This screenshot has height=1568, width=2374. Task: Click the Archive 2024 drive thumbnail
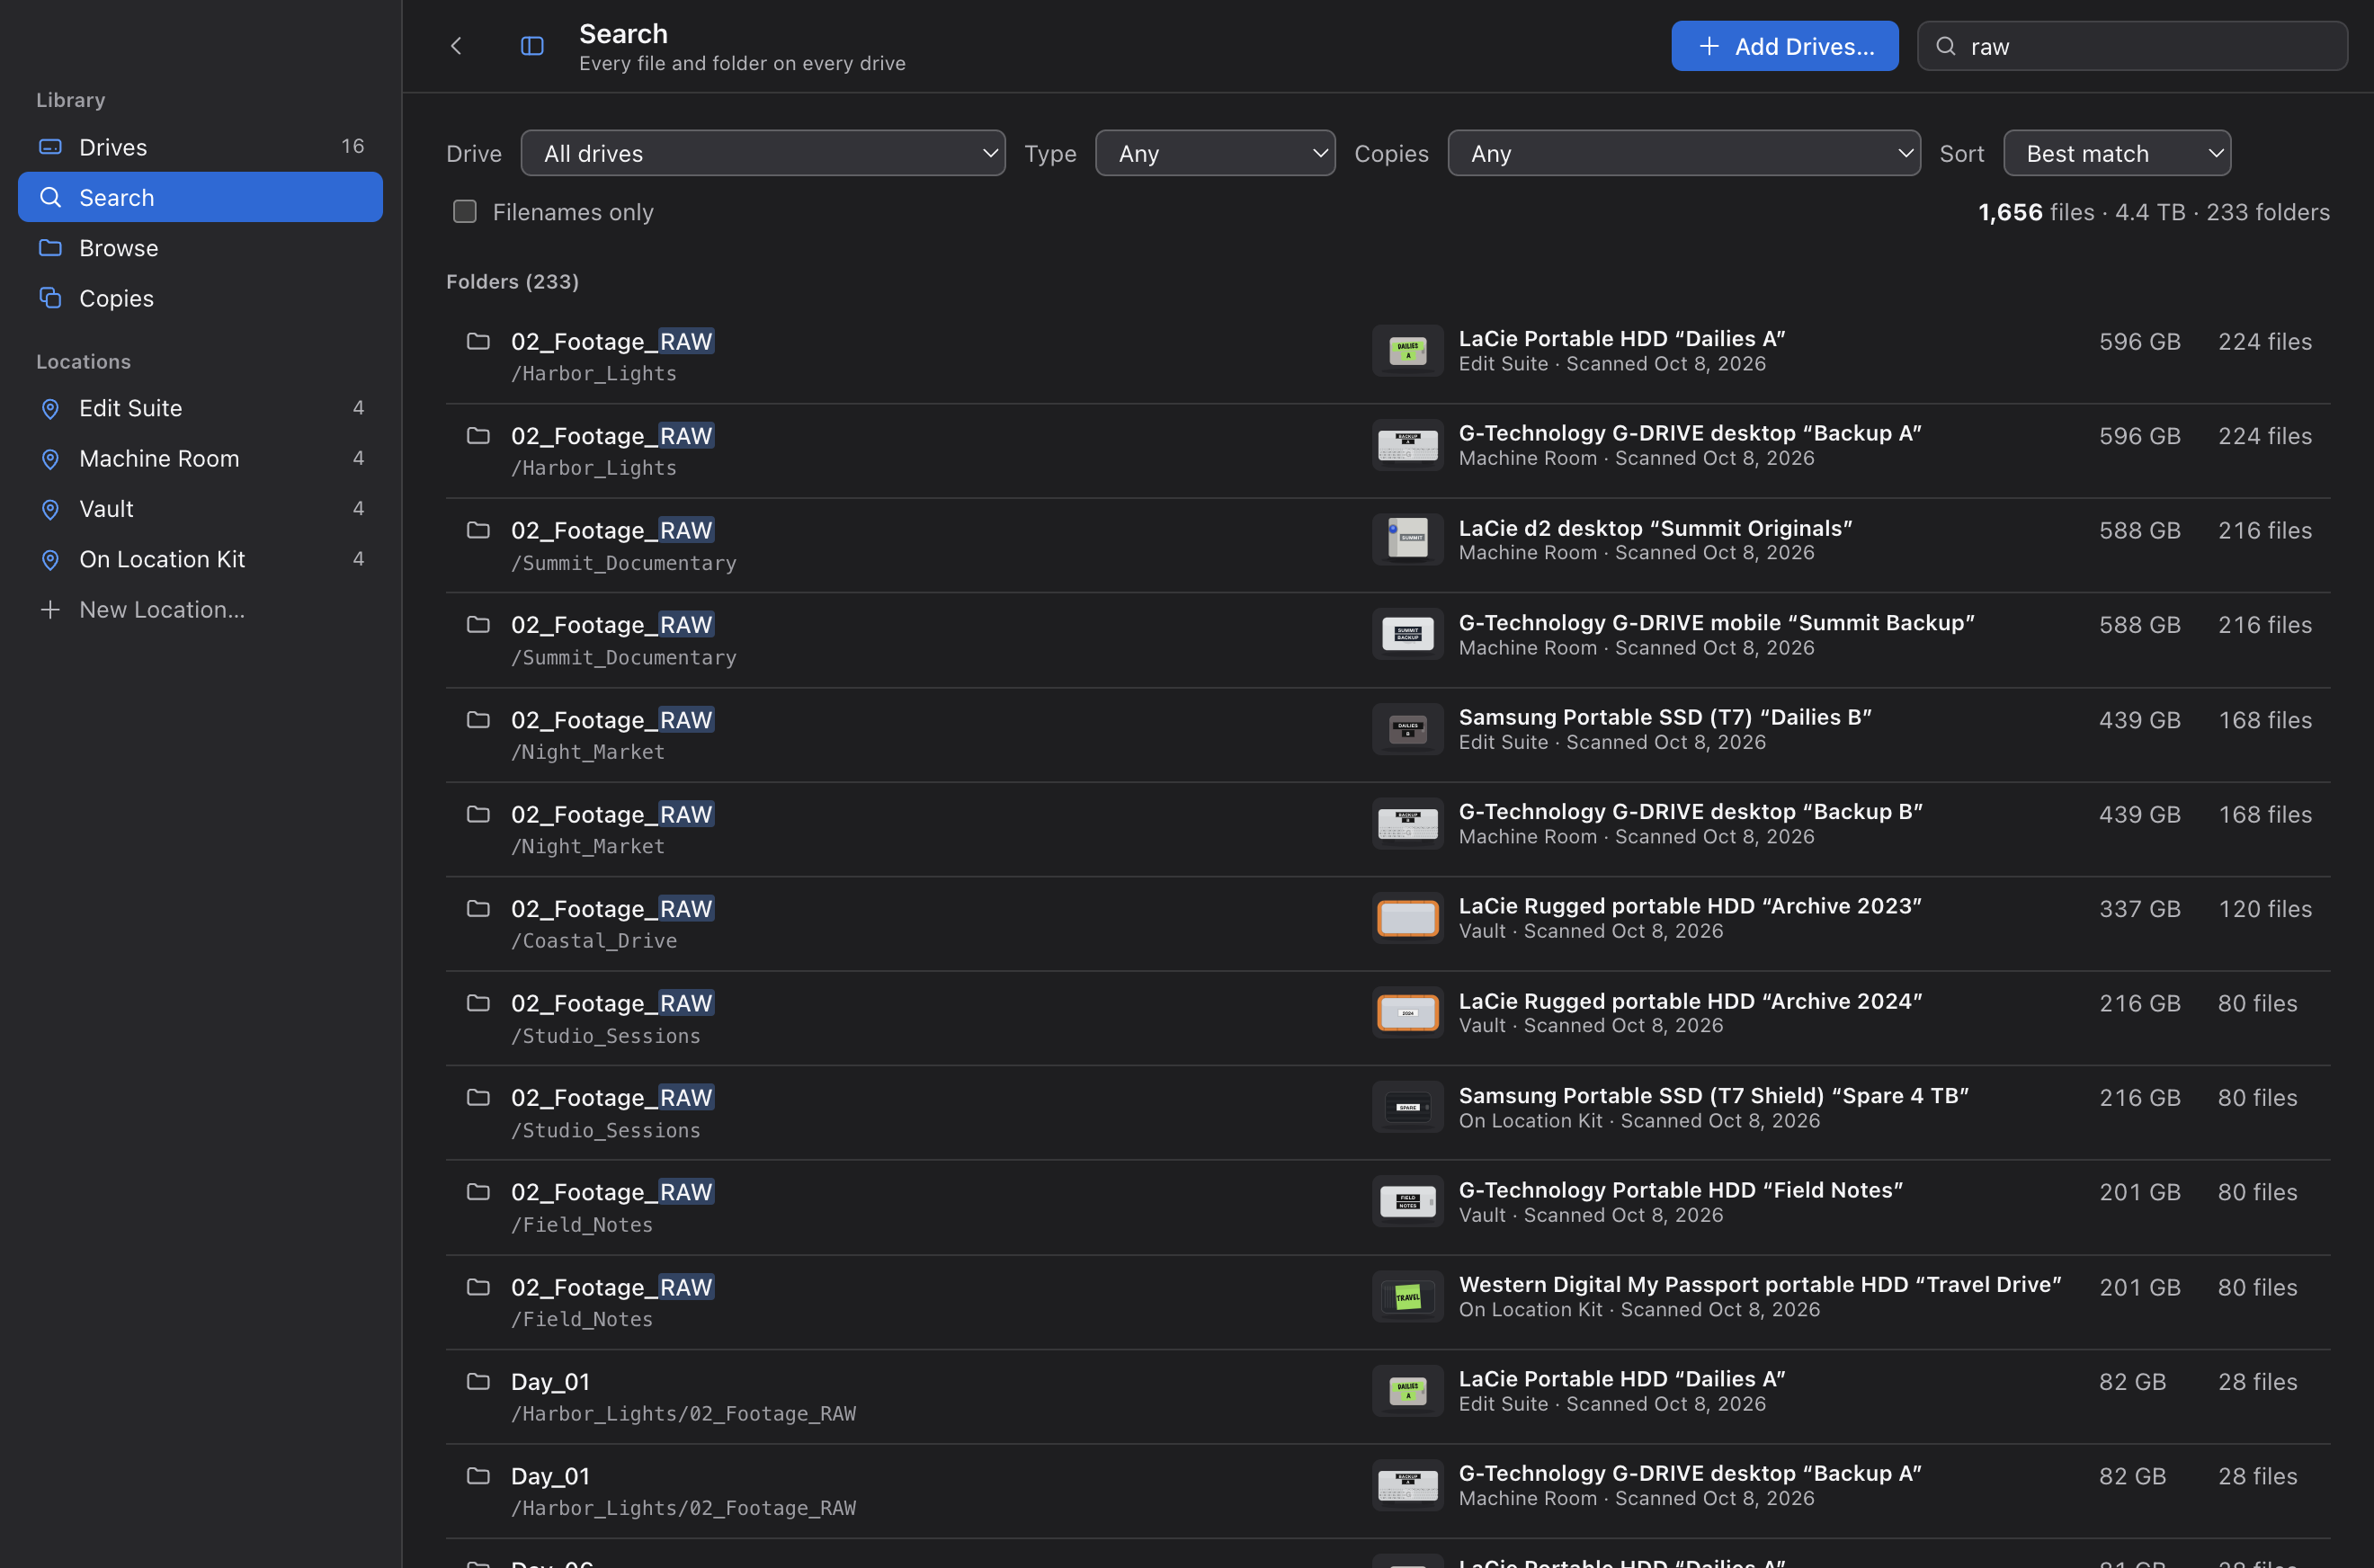(1407, 1012)
